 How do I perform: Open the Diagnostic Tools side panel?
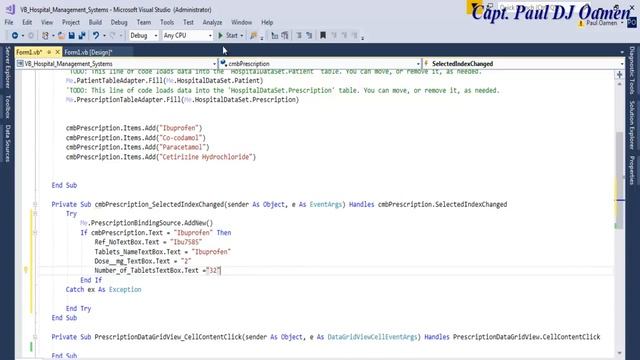click(632, 70)
